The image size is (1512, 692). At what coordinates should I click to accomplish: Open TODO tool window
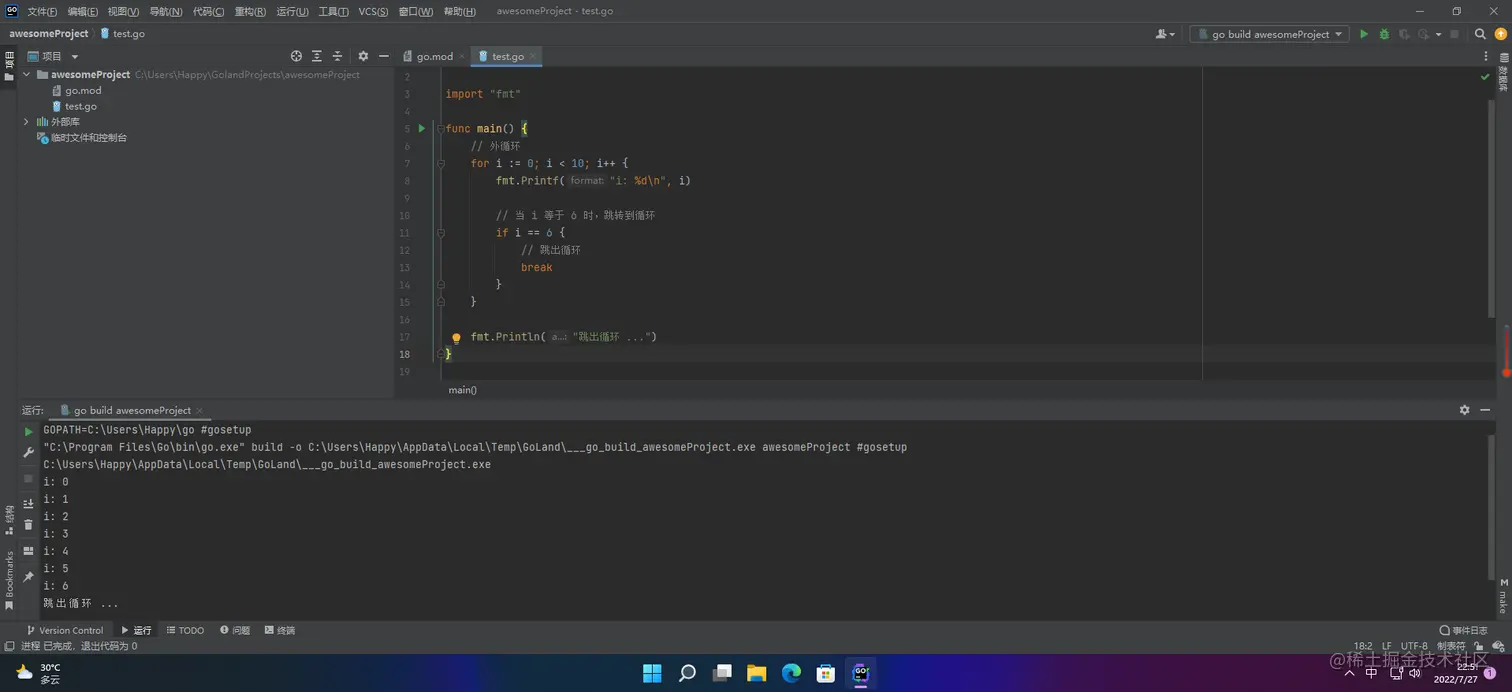click(x=185, y=630)
